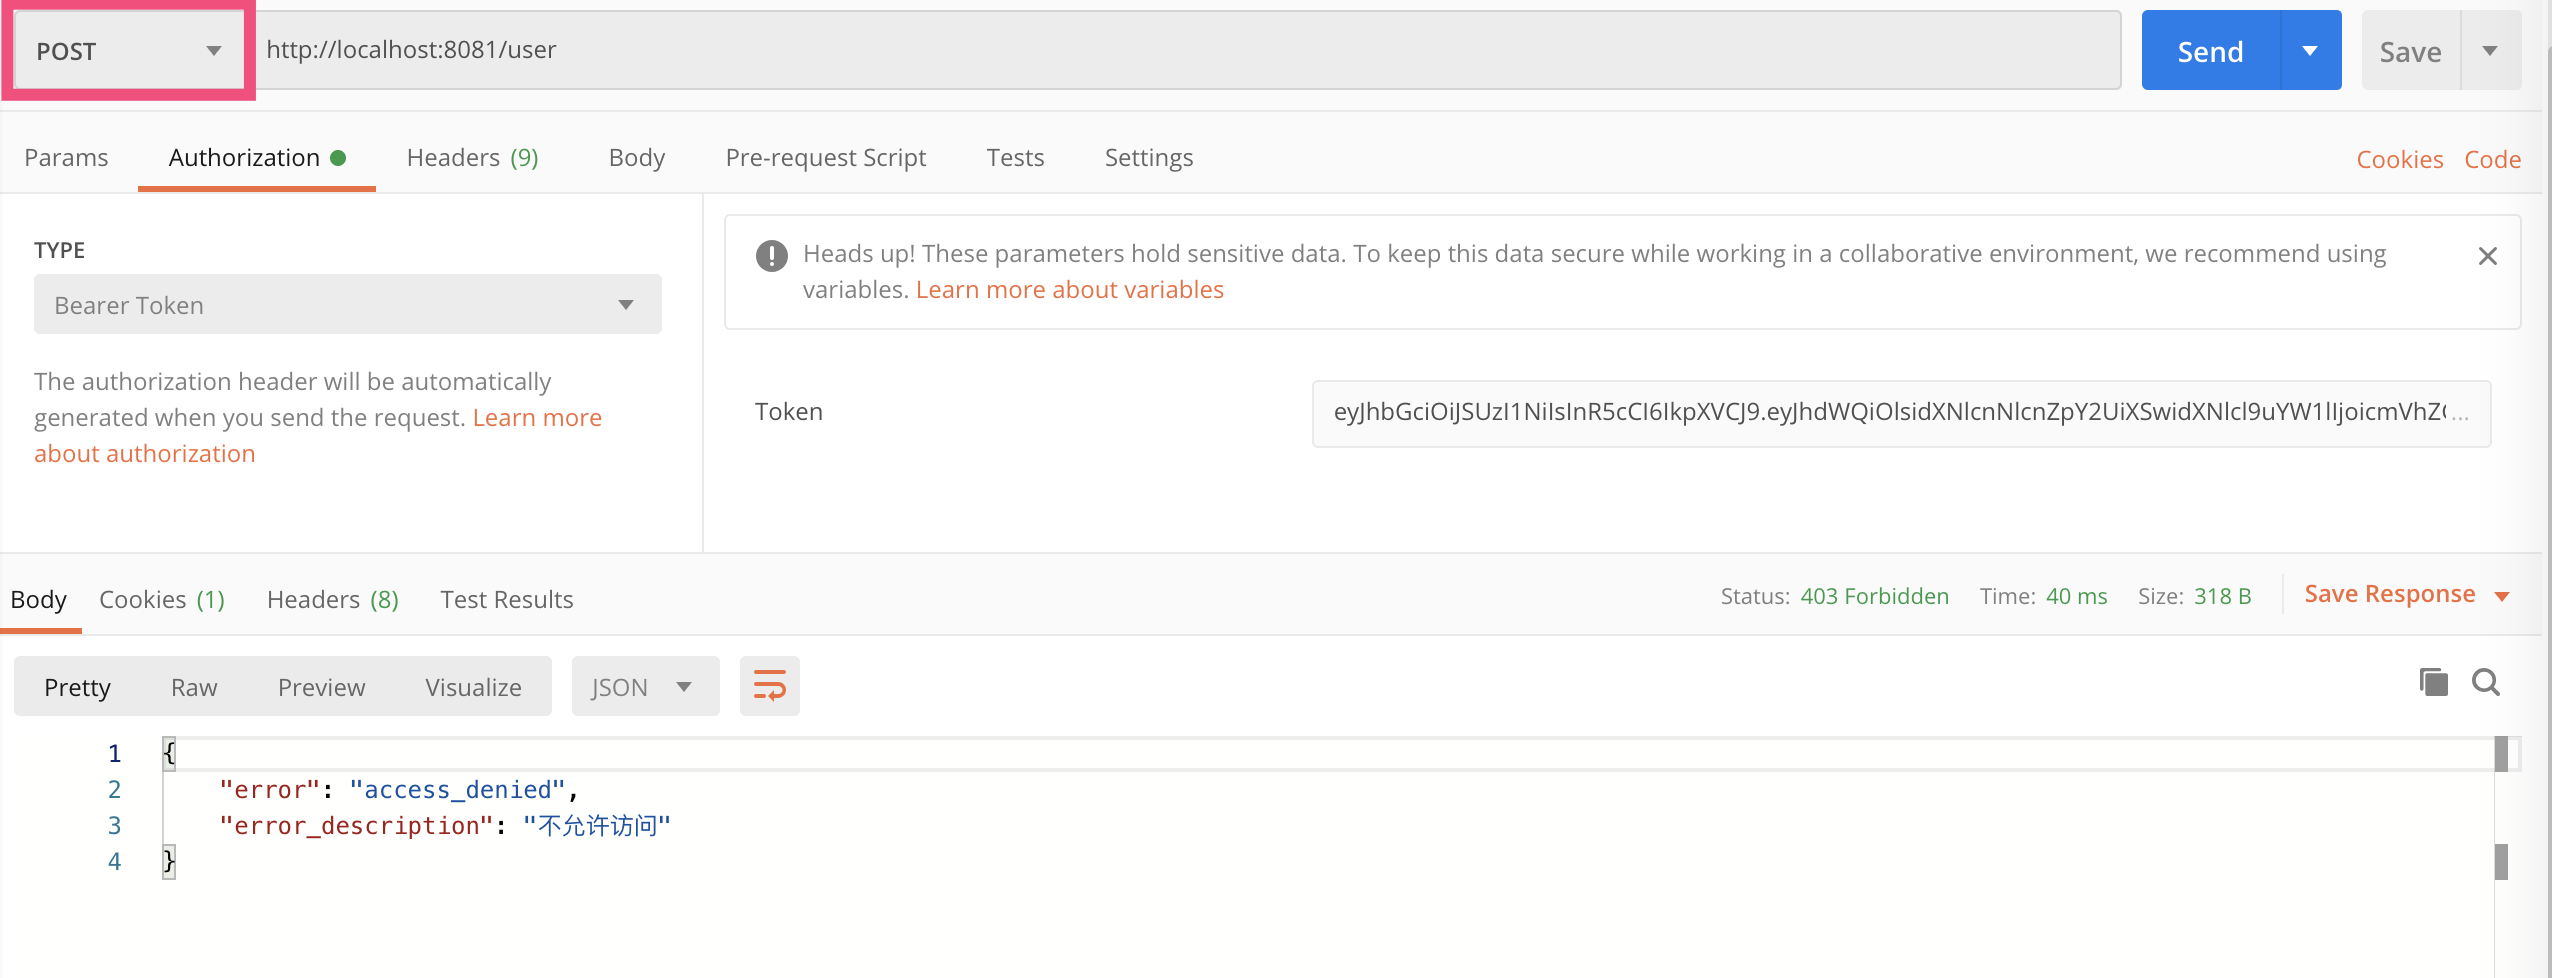Image resolution: width=2552 pixels, height=978 pixels.
Task: Dismiss the Heads up warning banner
Action: pyautogui.click(x=2488, y=256)
